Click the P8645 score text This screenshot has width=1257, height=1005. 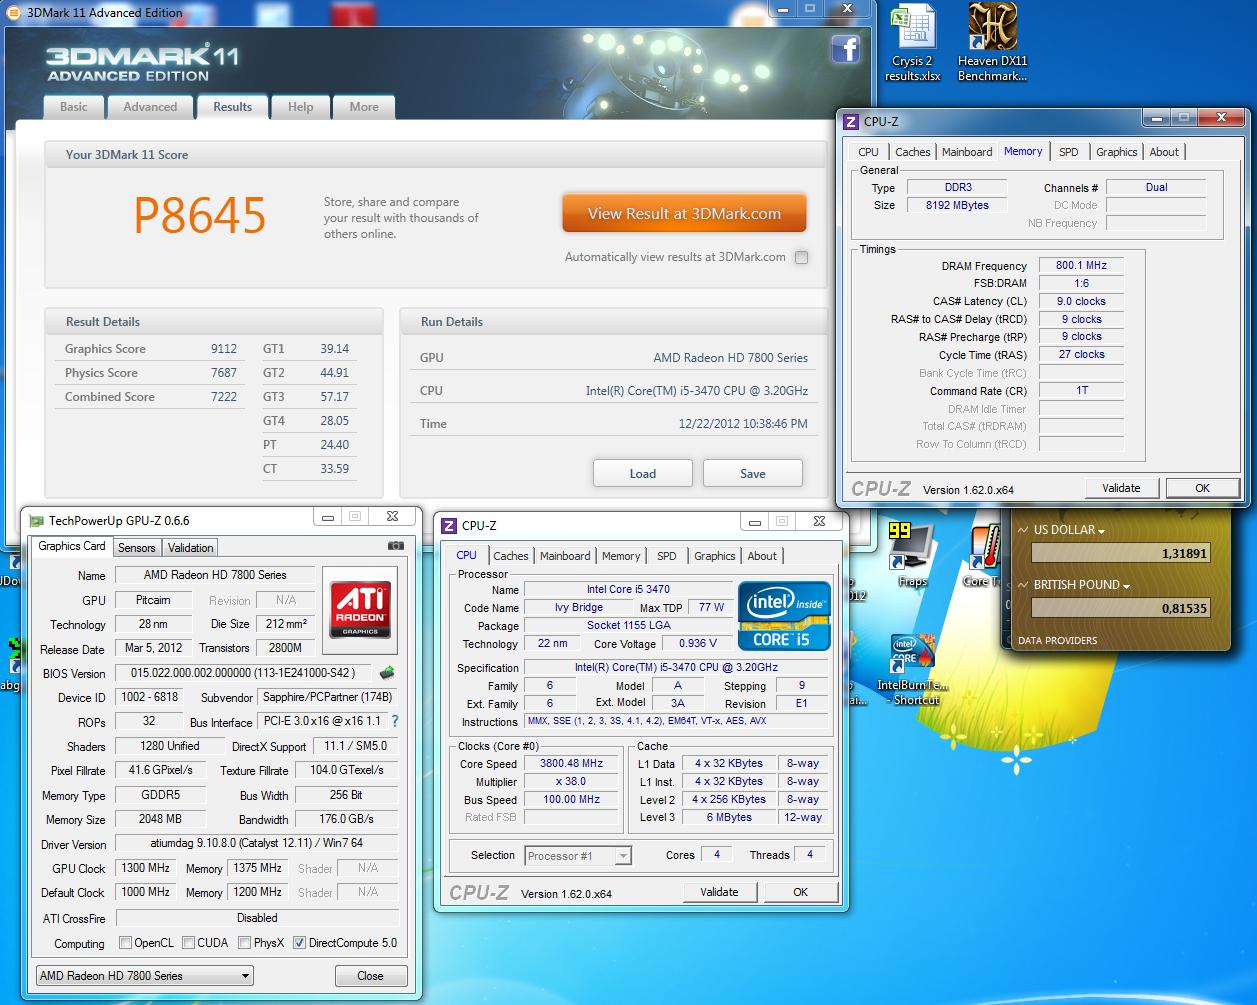(x=200, y=215)
